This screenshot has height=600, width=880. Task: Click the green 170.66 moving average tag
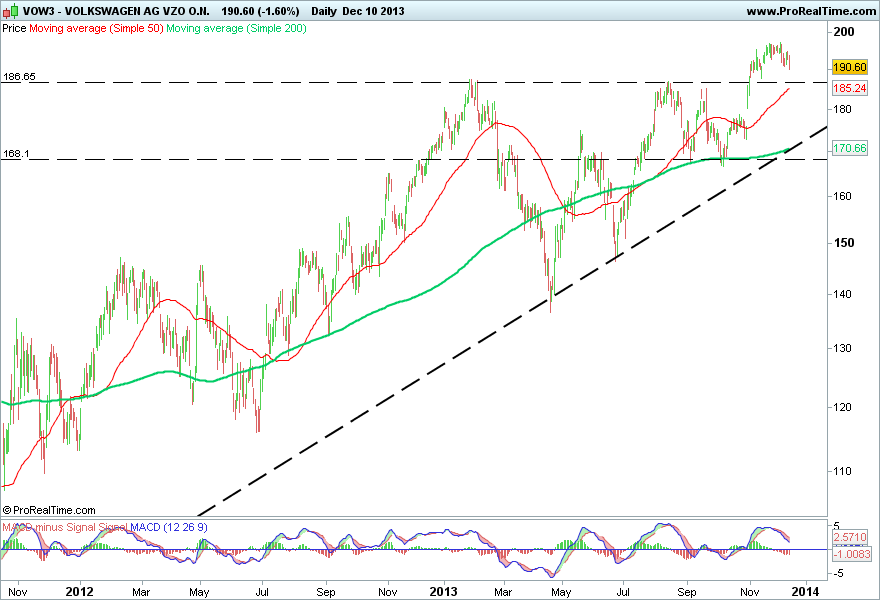click(850, 148)
